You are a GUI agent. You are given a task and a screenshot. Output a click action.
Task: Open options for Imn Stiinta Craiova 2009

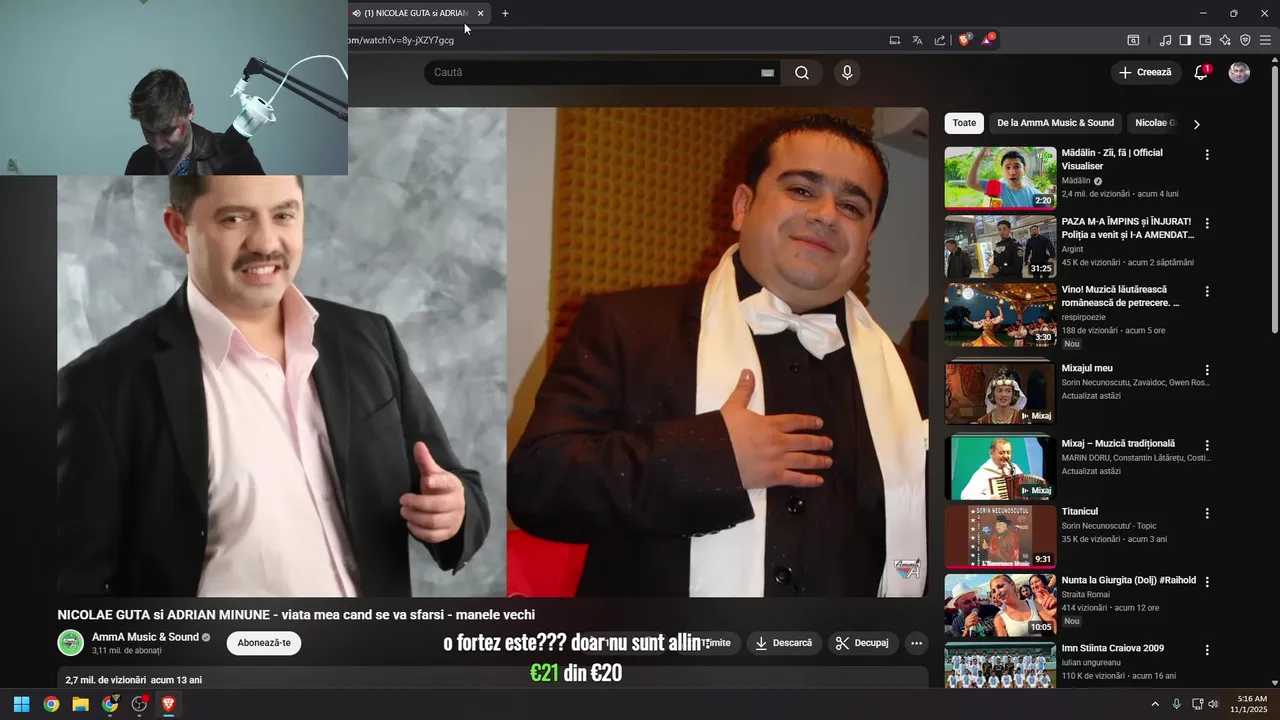coord(1207,650)
